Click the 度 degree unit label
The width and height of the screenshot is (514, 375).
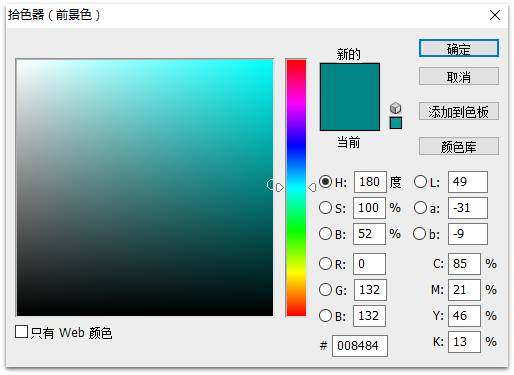396,182
